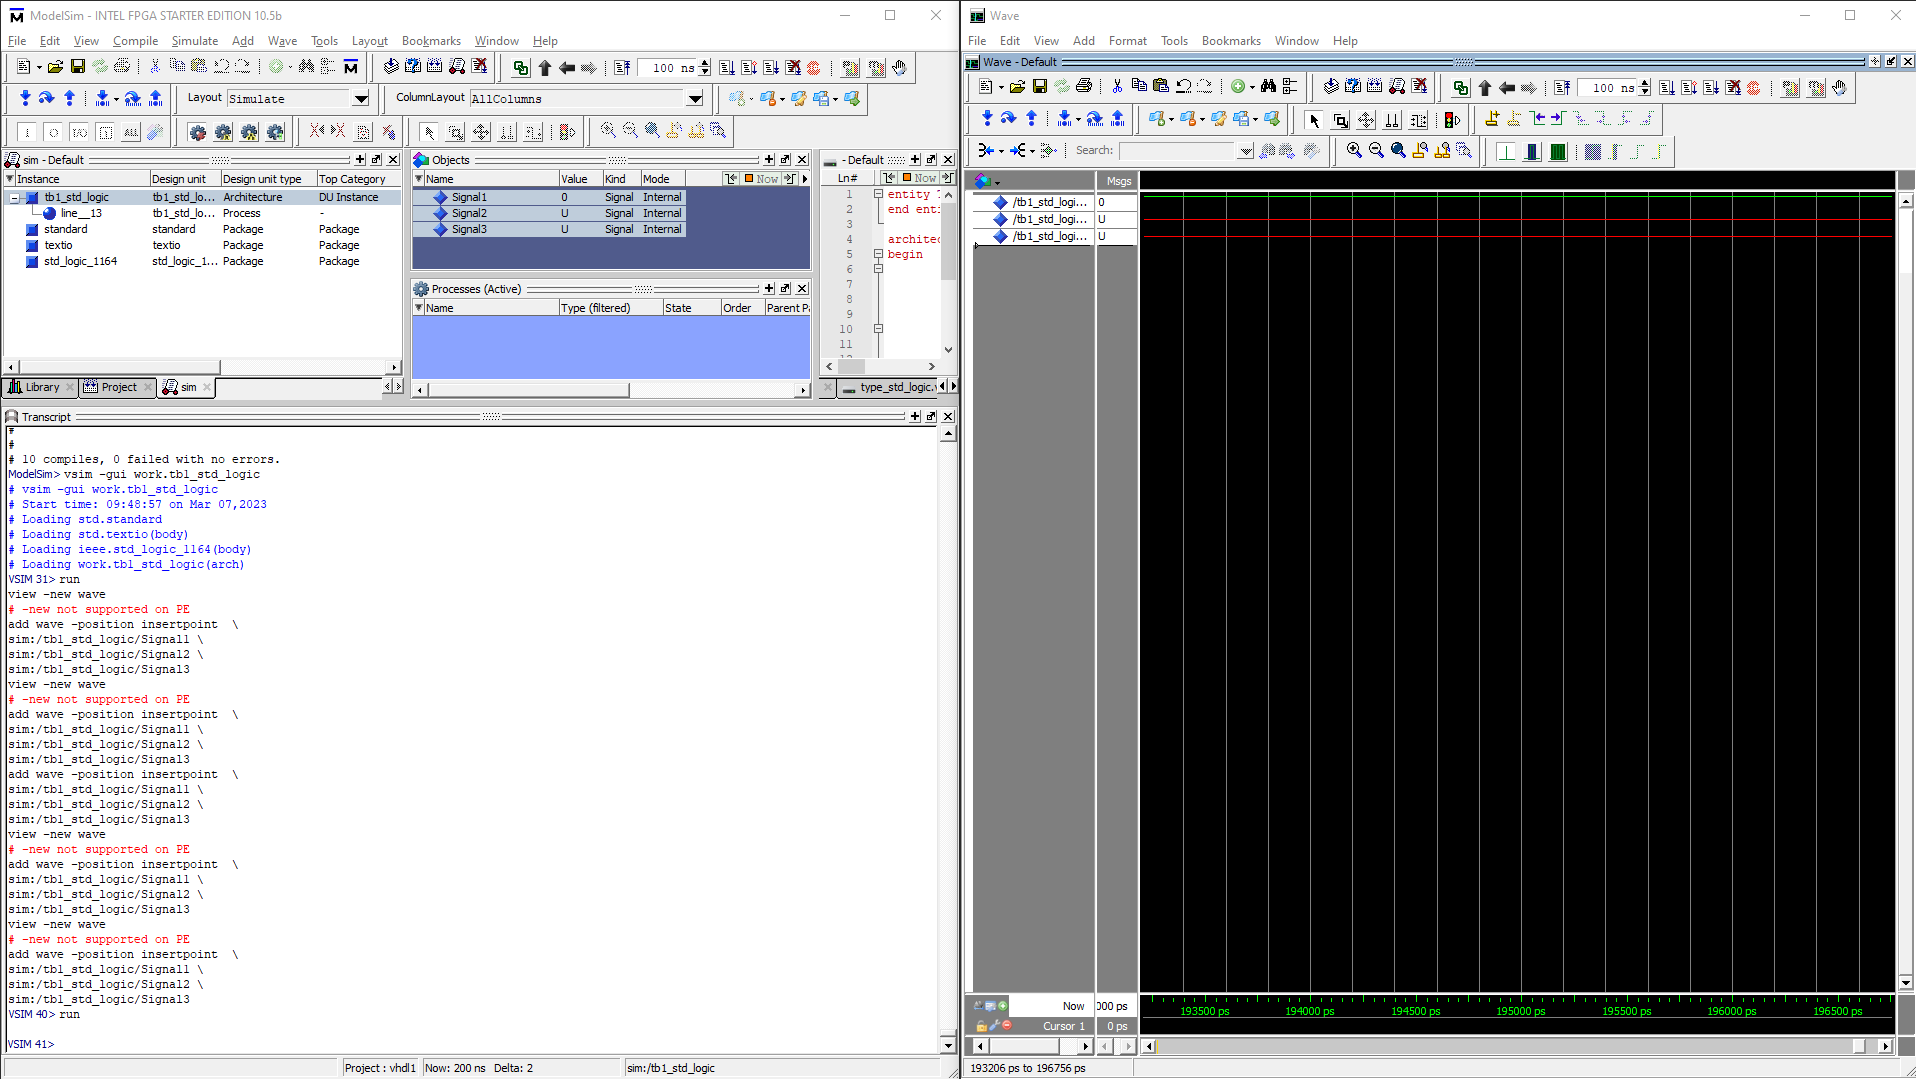Click the third /tb1_std_logi… signal in Wave

(x=1049, y=236)
